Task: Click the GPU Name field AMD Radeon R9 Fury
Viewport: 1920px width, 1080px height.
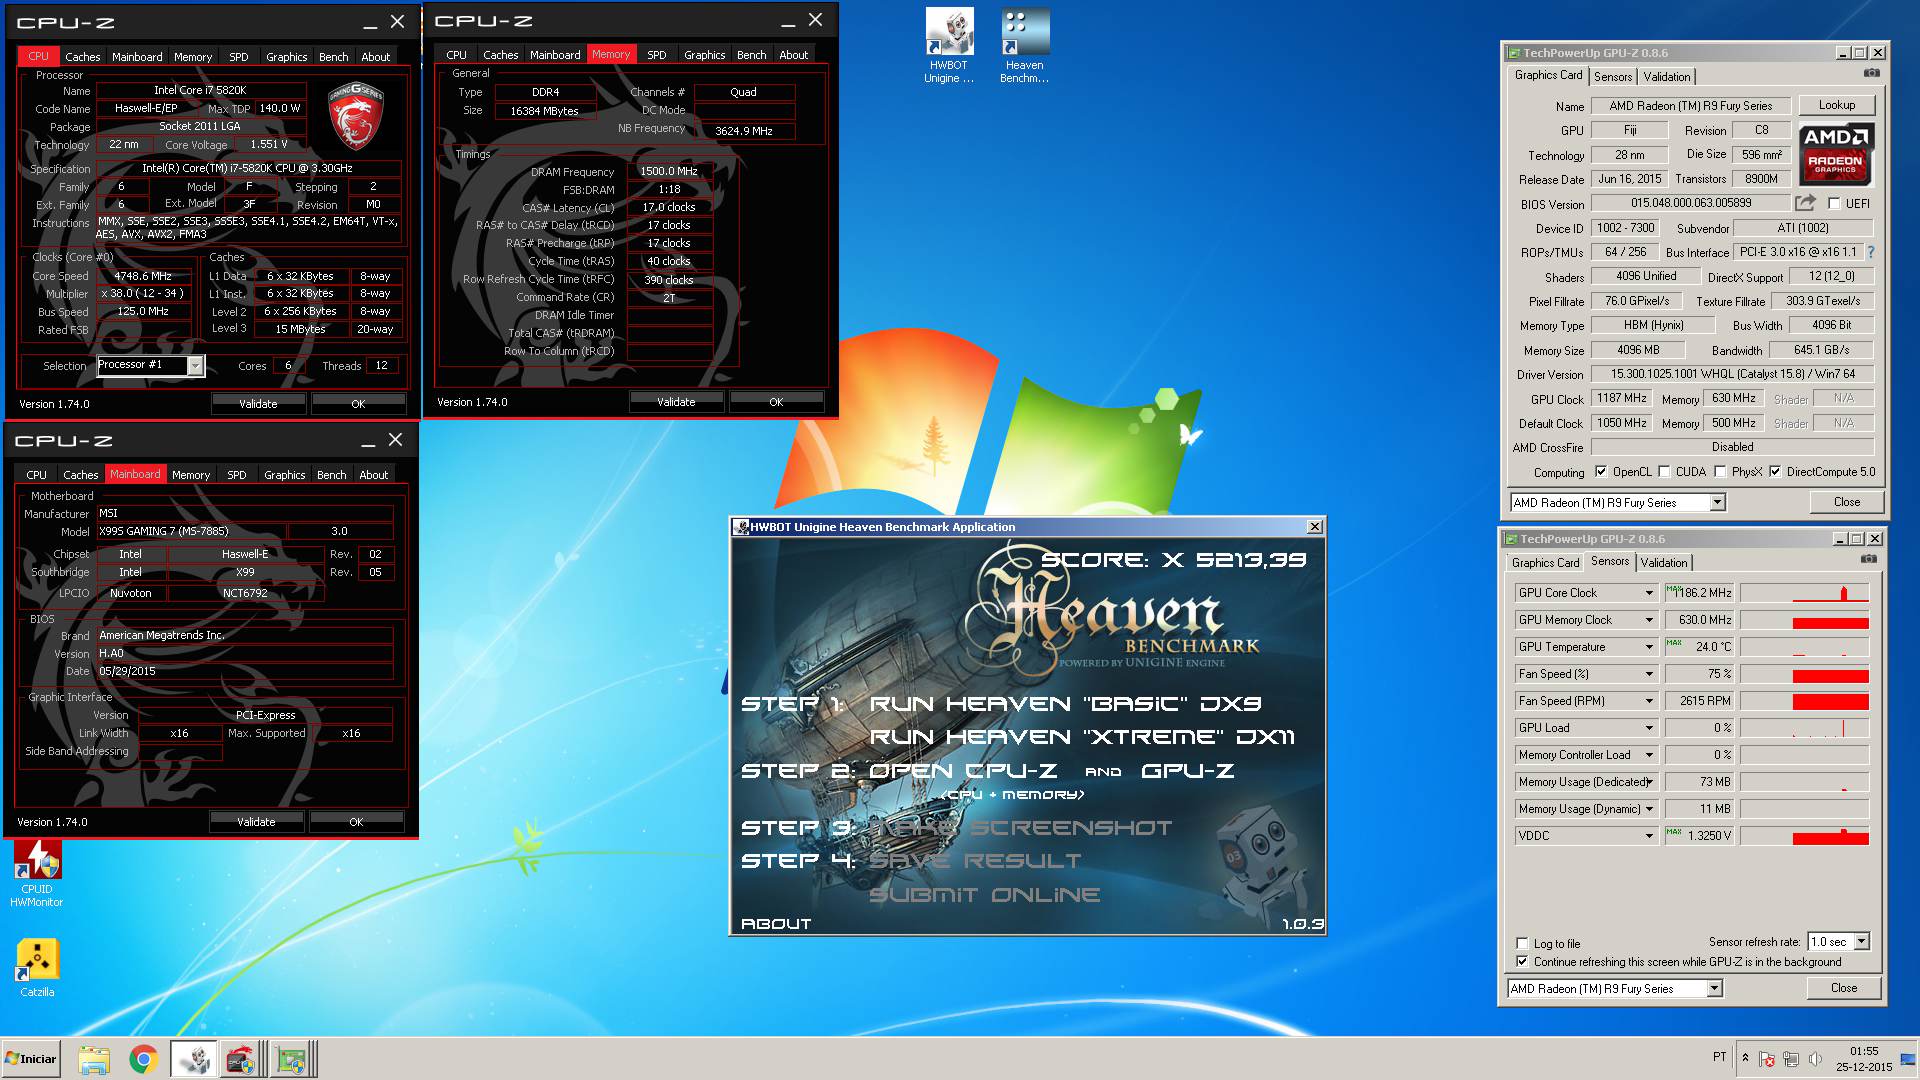Action: click(x=1690, y=106)
